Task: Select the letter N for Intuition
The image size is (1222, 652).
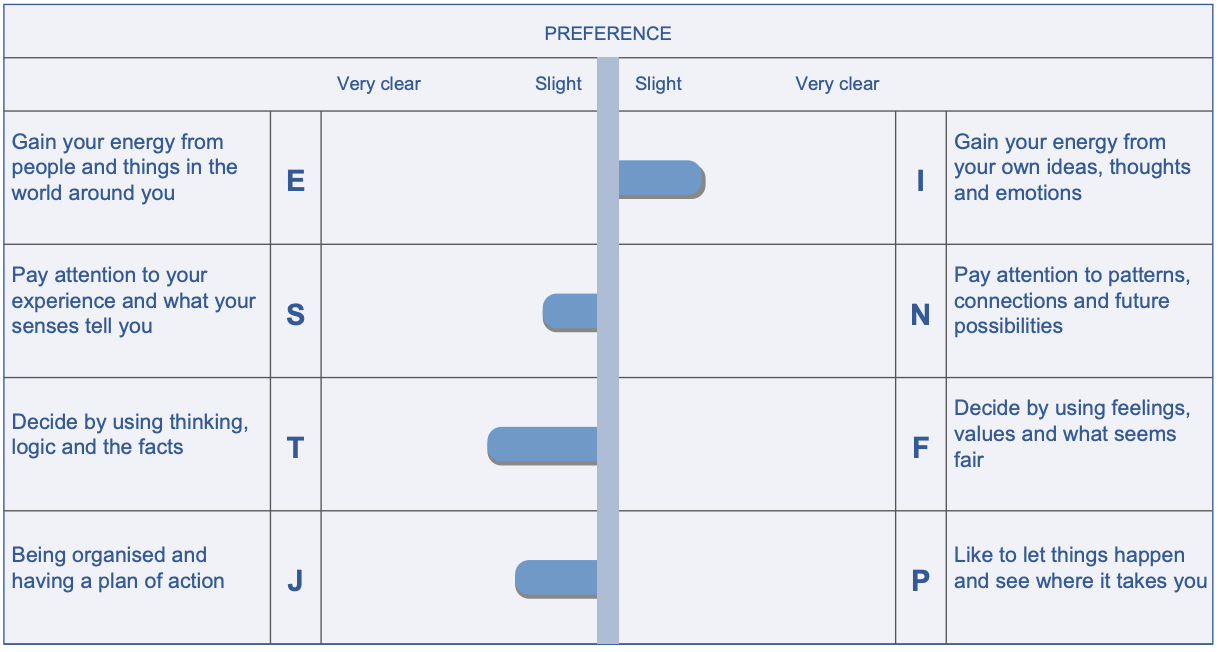Action: (x=920, y=315)
